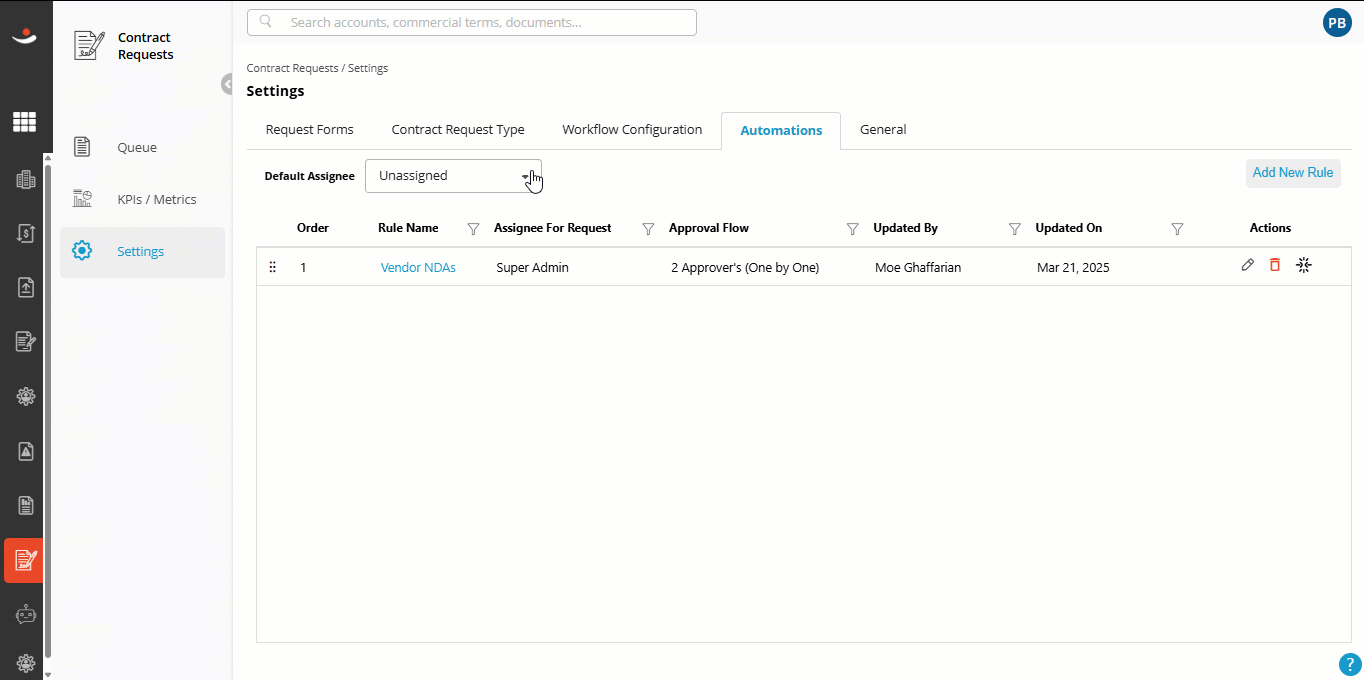Click the Assignee For Request header text

pos(552,228)
